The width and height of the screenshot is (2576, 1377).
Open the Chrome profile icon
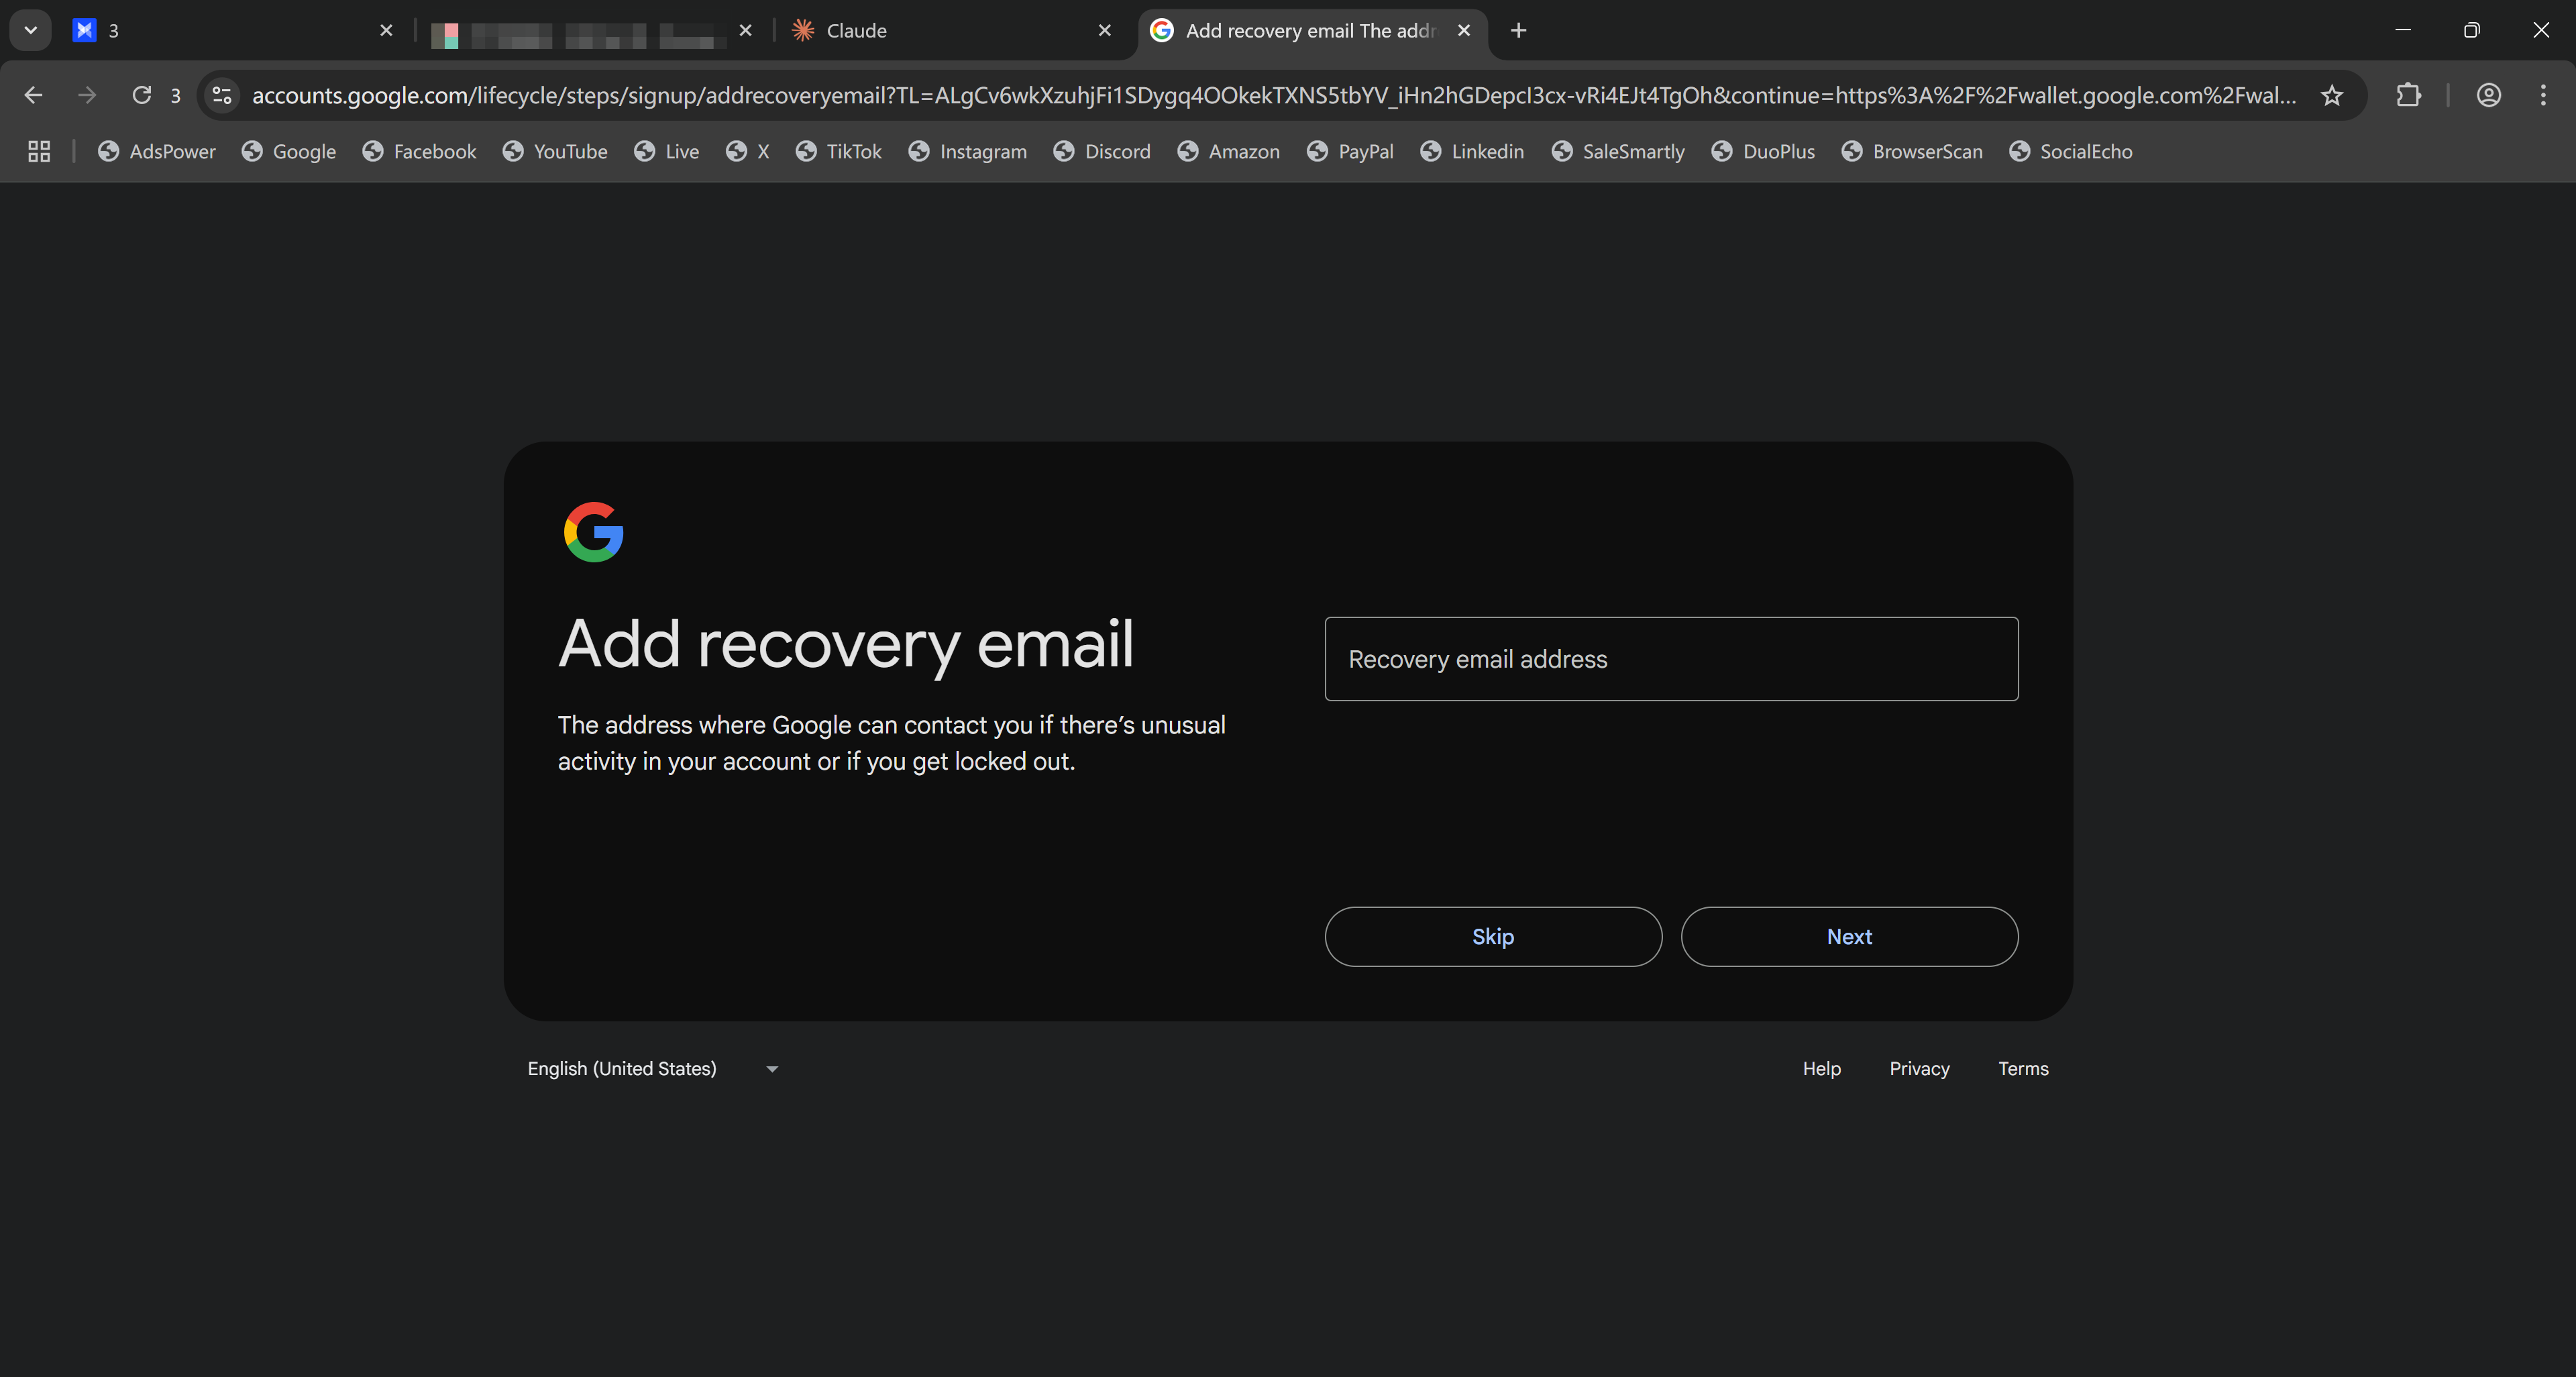pos(2489,95)
